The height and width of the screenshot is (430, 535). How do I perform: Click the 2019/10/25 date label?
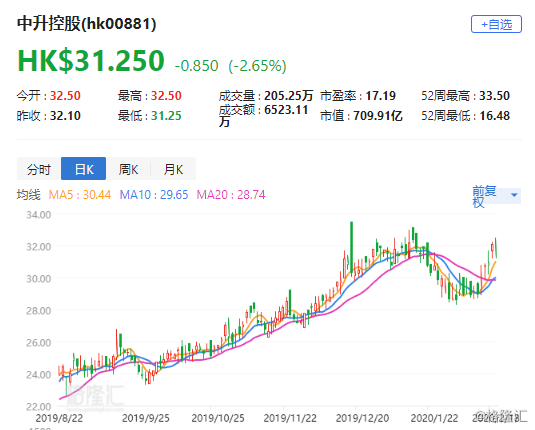(x=218, y=418)
